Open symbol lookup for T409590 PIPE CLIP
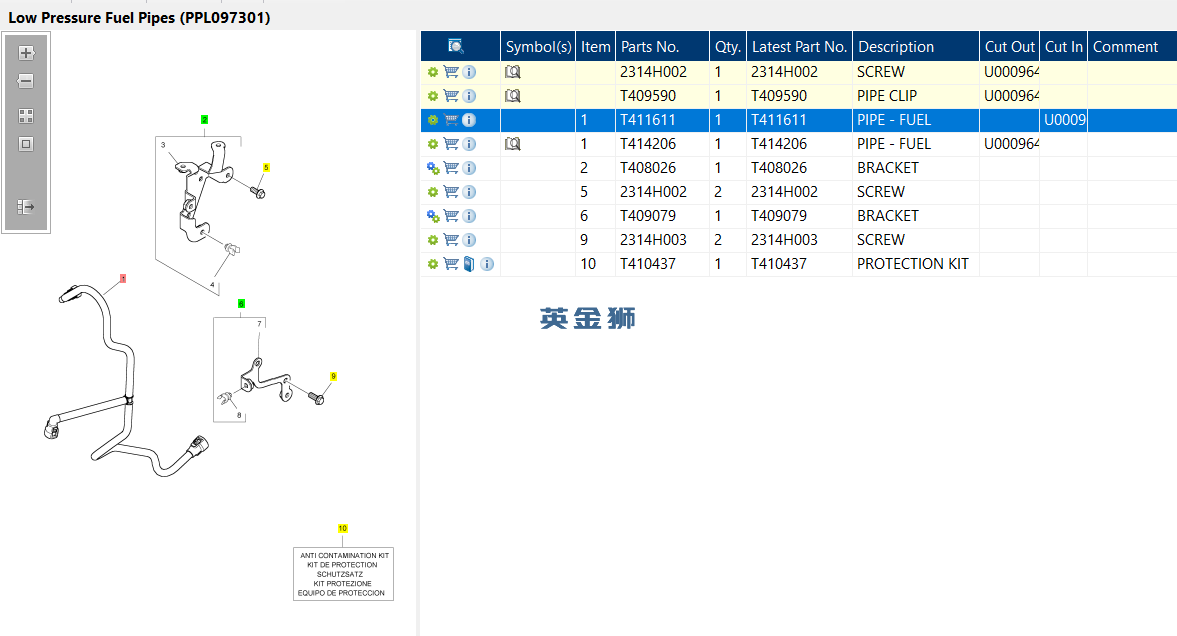The width and height of the screenshot is (1177, 636). (x=513, y=96)
